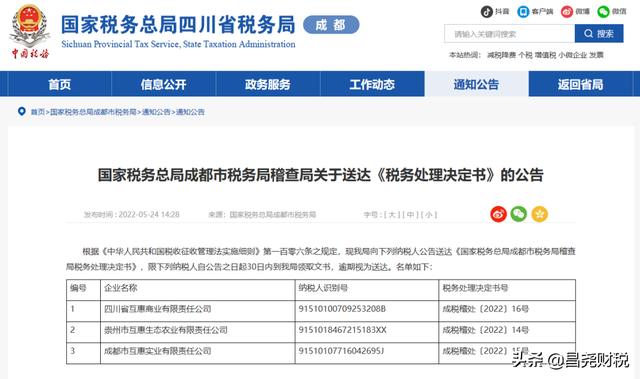This screenshot has height=379, width=640.
Task: Open 国家税务总局成都市税务局 breadcrumb link
Action: pos(93,112)
